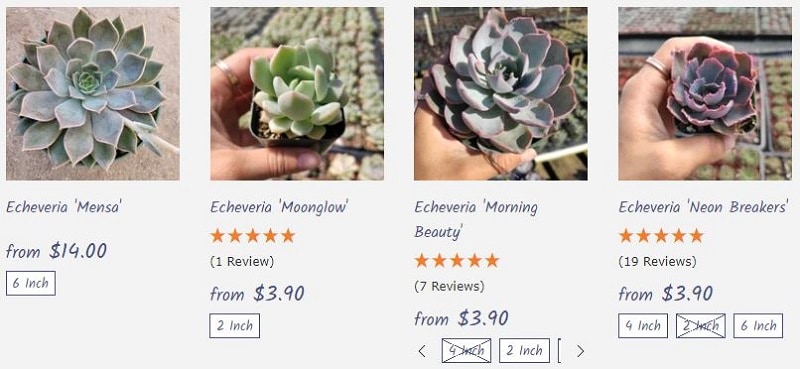Open the 7 Reviews link

pyautogui.click(x=449, y=286)
